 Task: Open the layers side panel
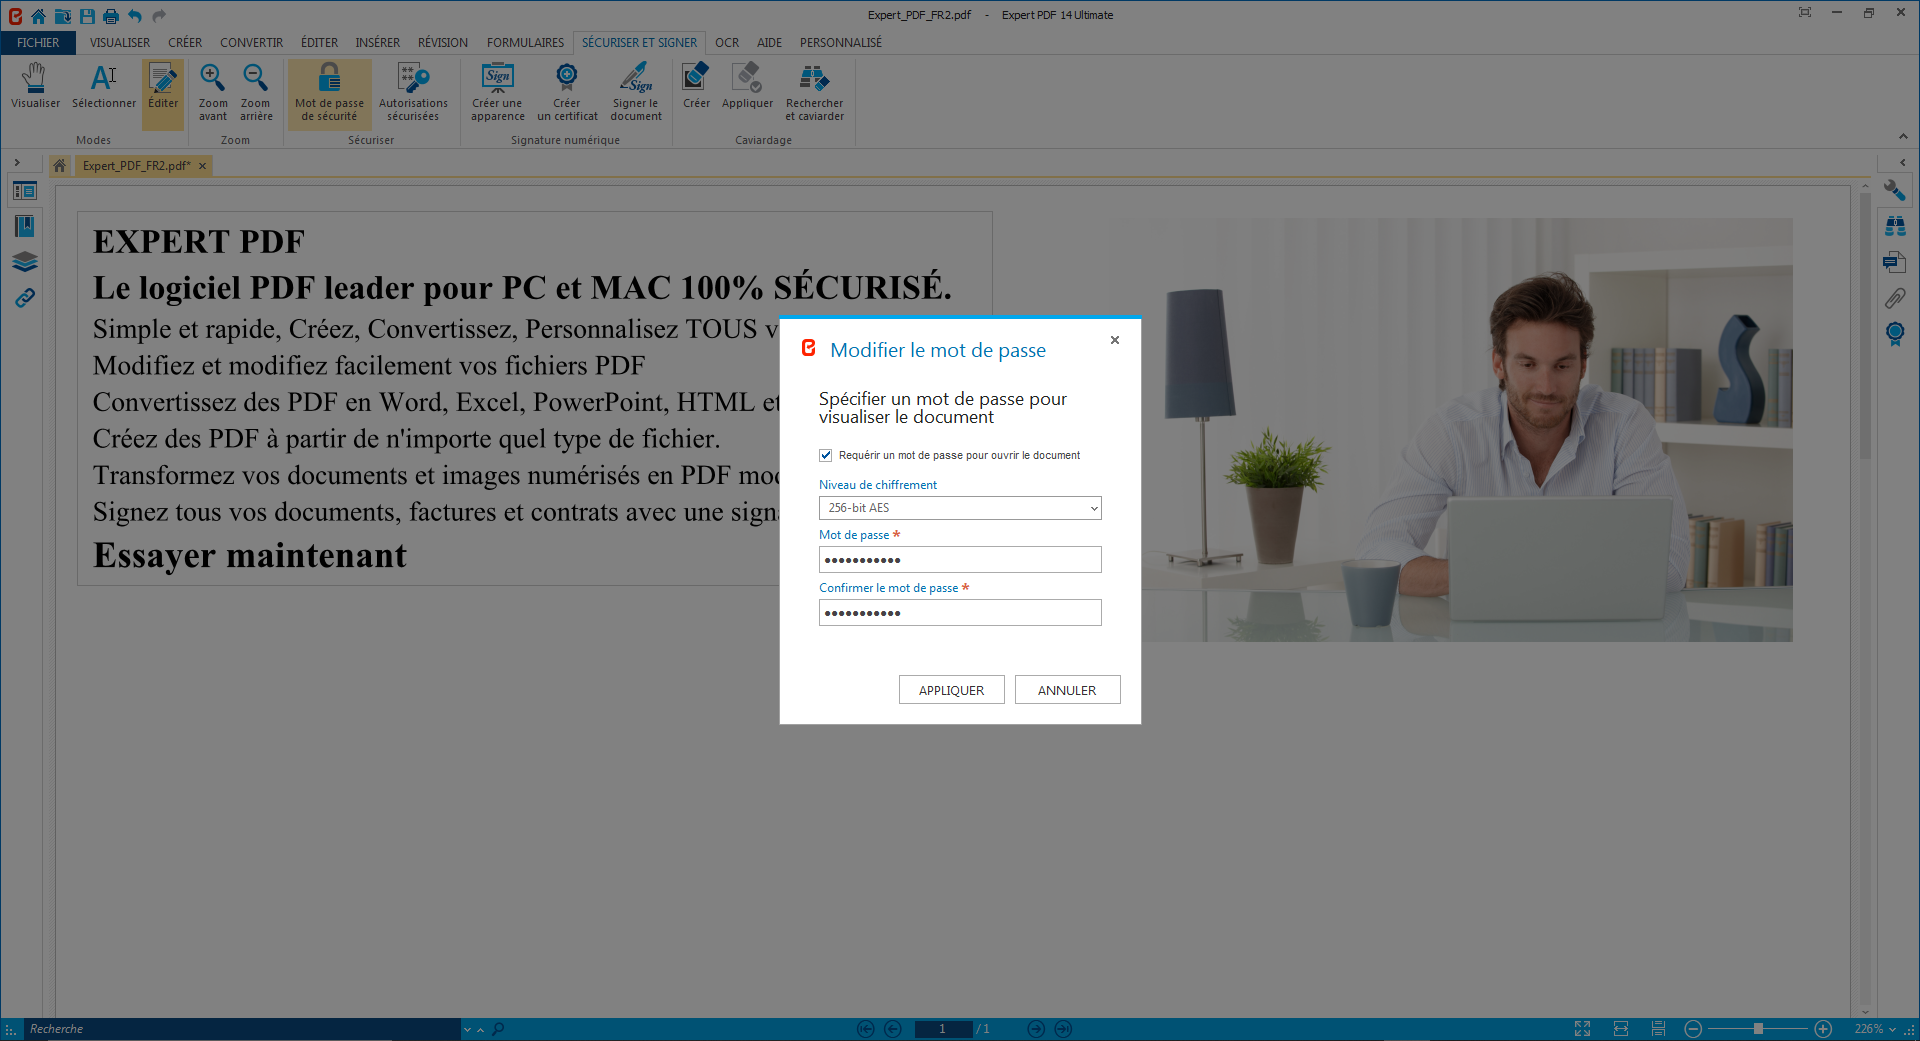point(25,262)
